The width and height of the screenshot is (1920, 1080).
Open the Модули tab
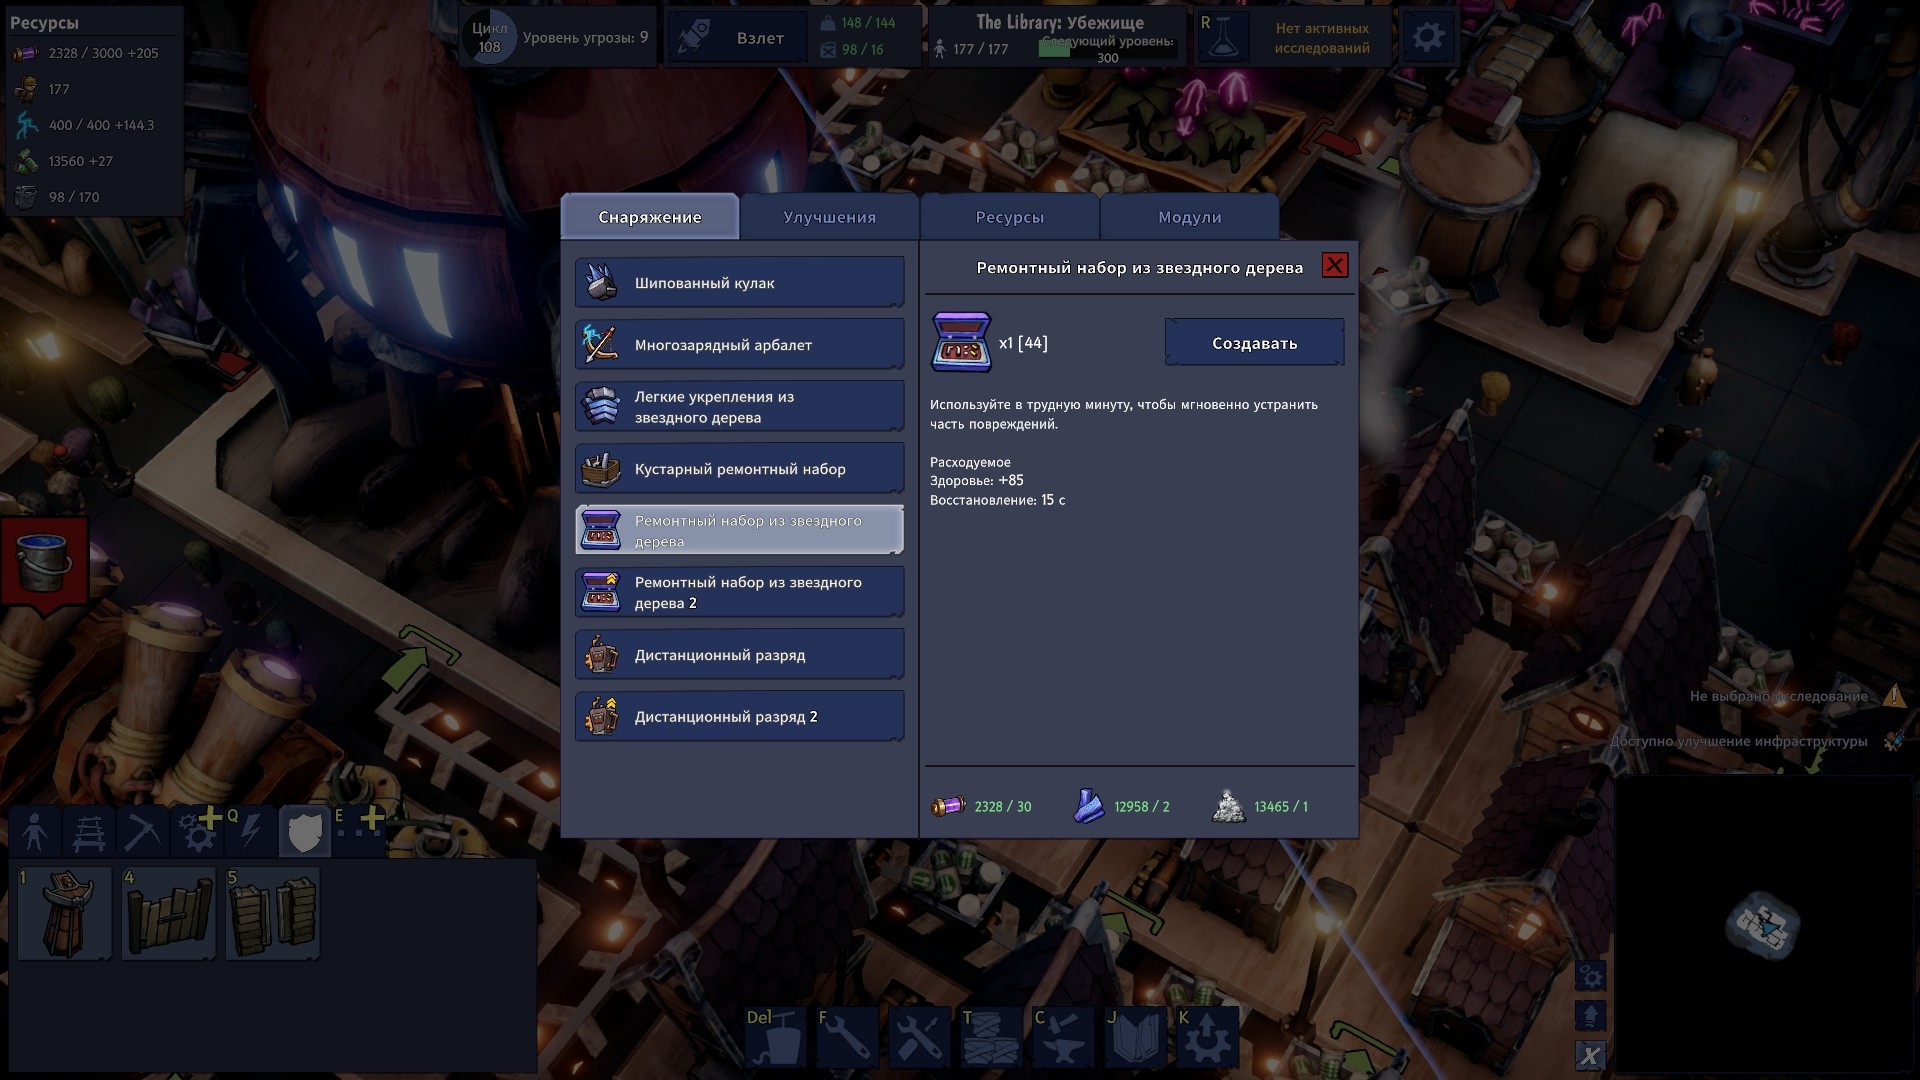1189,217
